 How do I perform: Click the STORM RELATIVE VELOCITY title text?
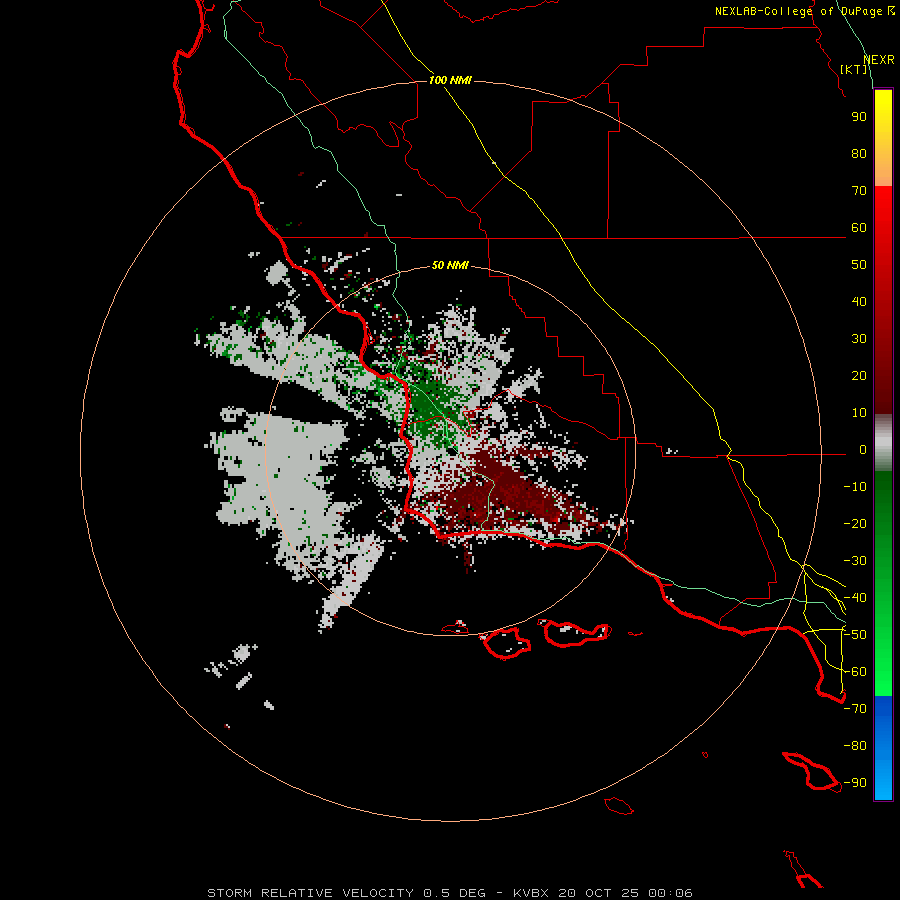tap(311, 893)
